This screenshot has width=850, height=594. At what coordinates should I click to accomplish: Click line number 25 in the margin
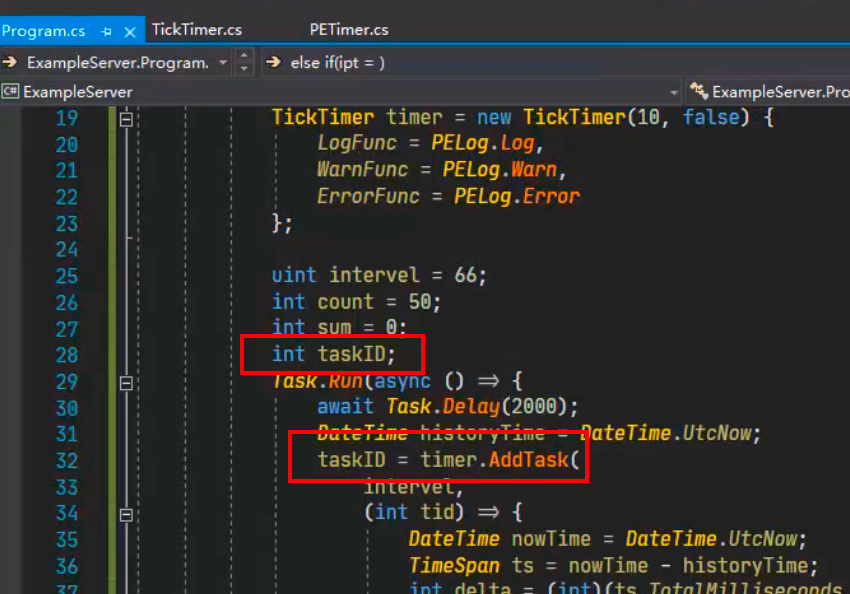66,276
